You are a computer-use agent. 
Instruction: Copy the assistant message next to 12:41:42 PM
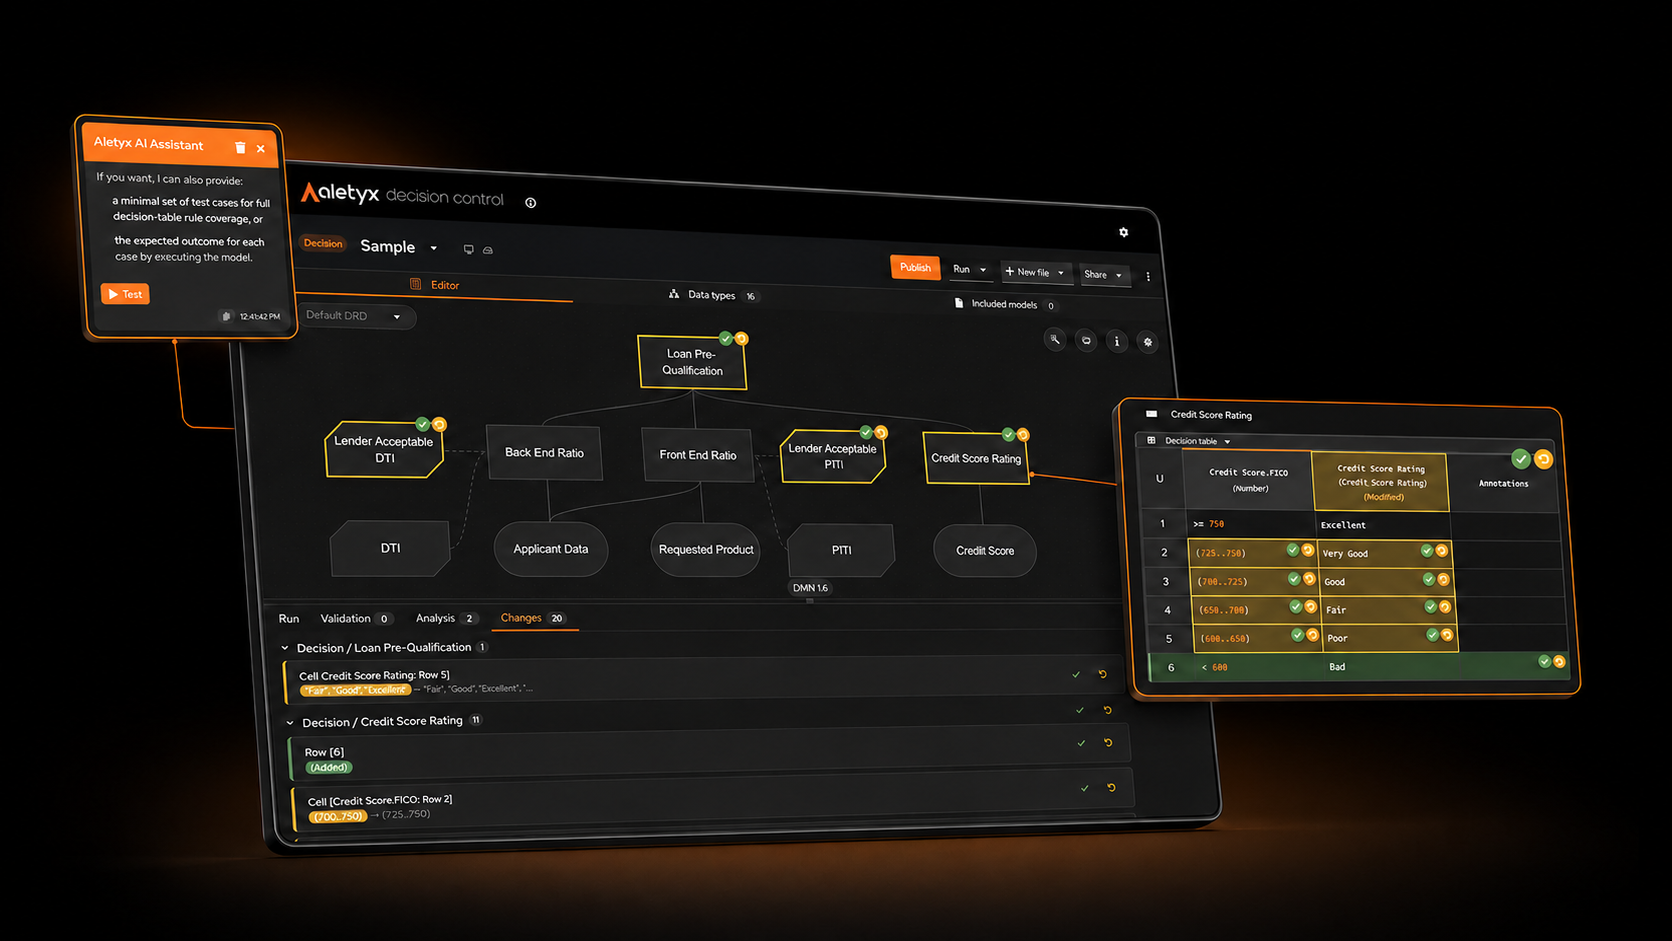(226, 316)
